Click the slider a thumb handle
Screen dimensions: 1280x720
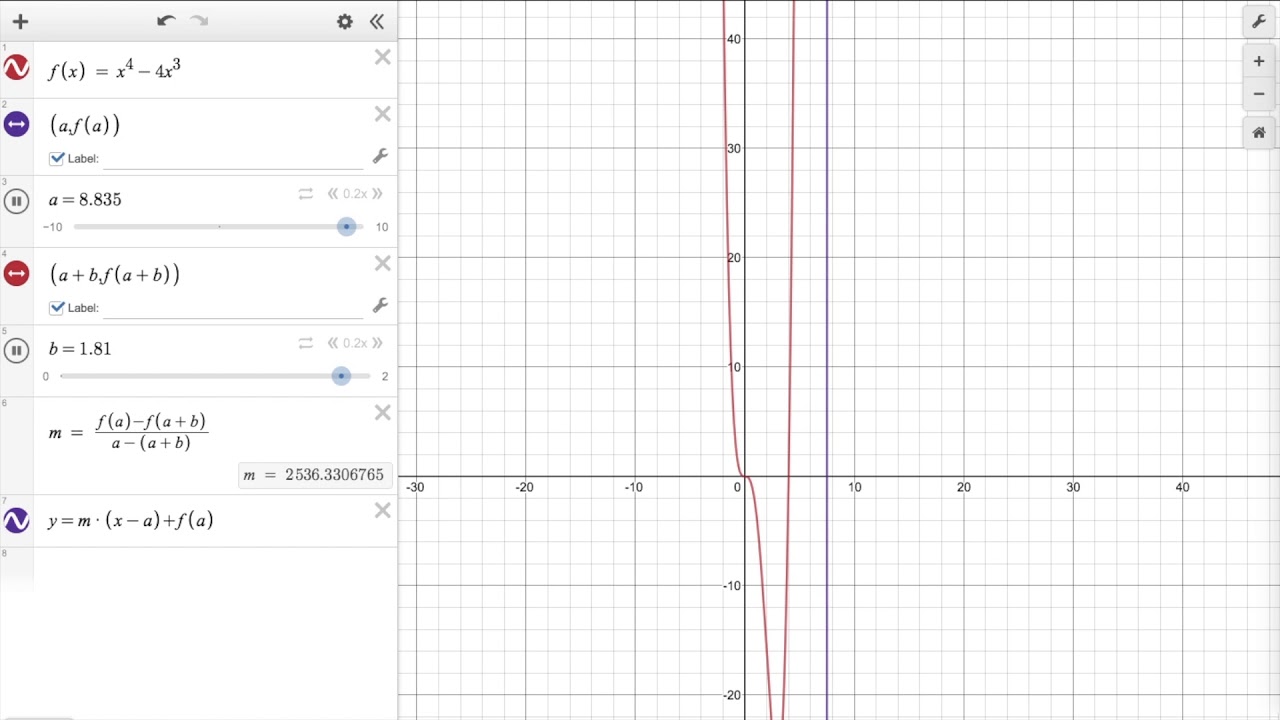(346, 227)
